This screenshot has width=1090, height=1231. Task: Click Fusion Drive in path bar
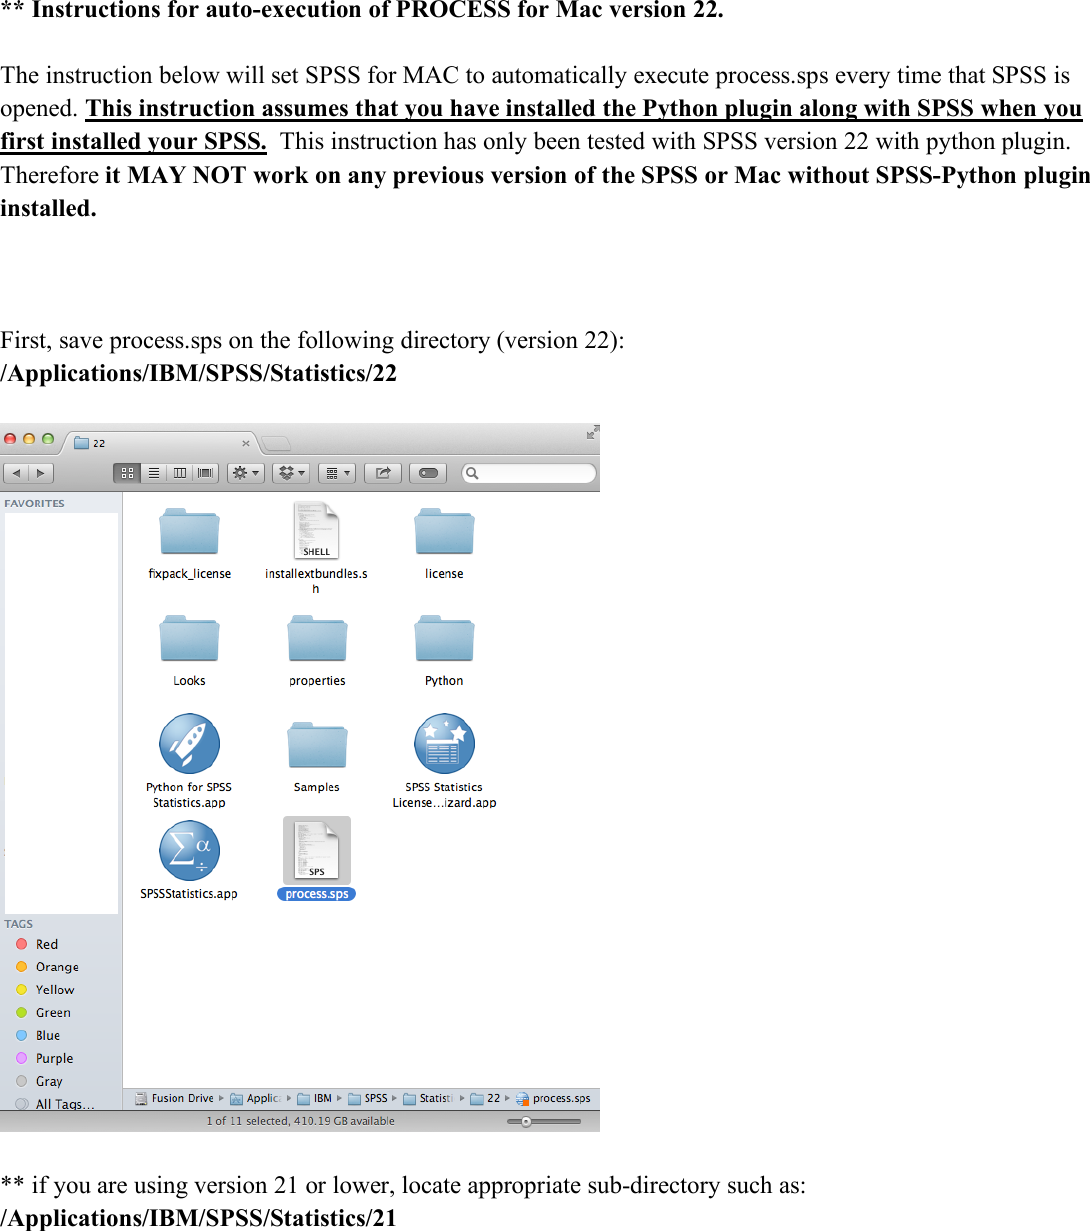174,1098
